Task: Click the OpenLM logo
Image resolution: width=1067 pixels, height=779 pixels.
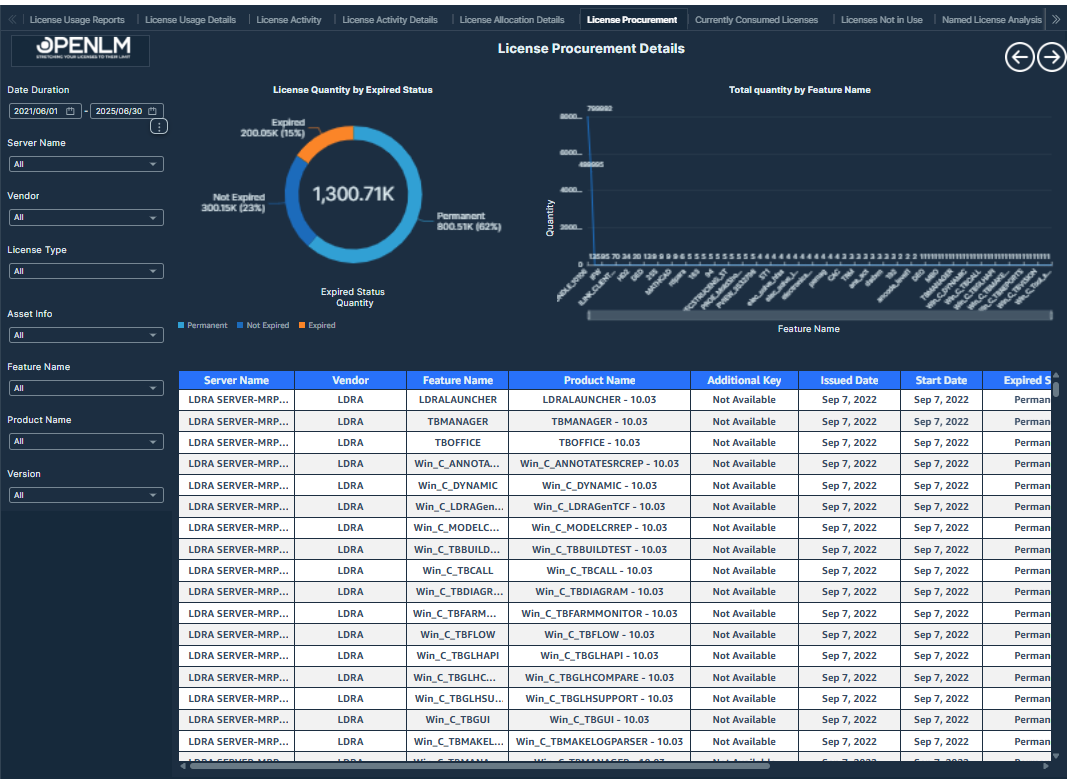Action: tap(80, 50)
